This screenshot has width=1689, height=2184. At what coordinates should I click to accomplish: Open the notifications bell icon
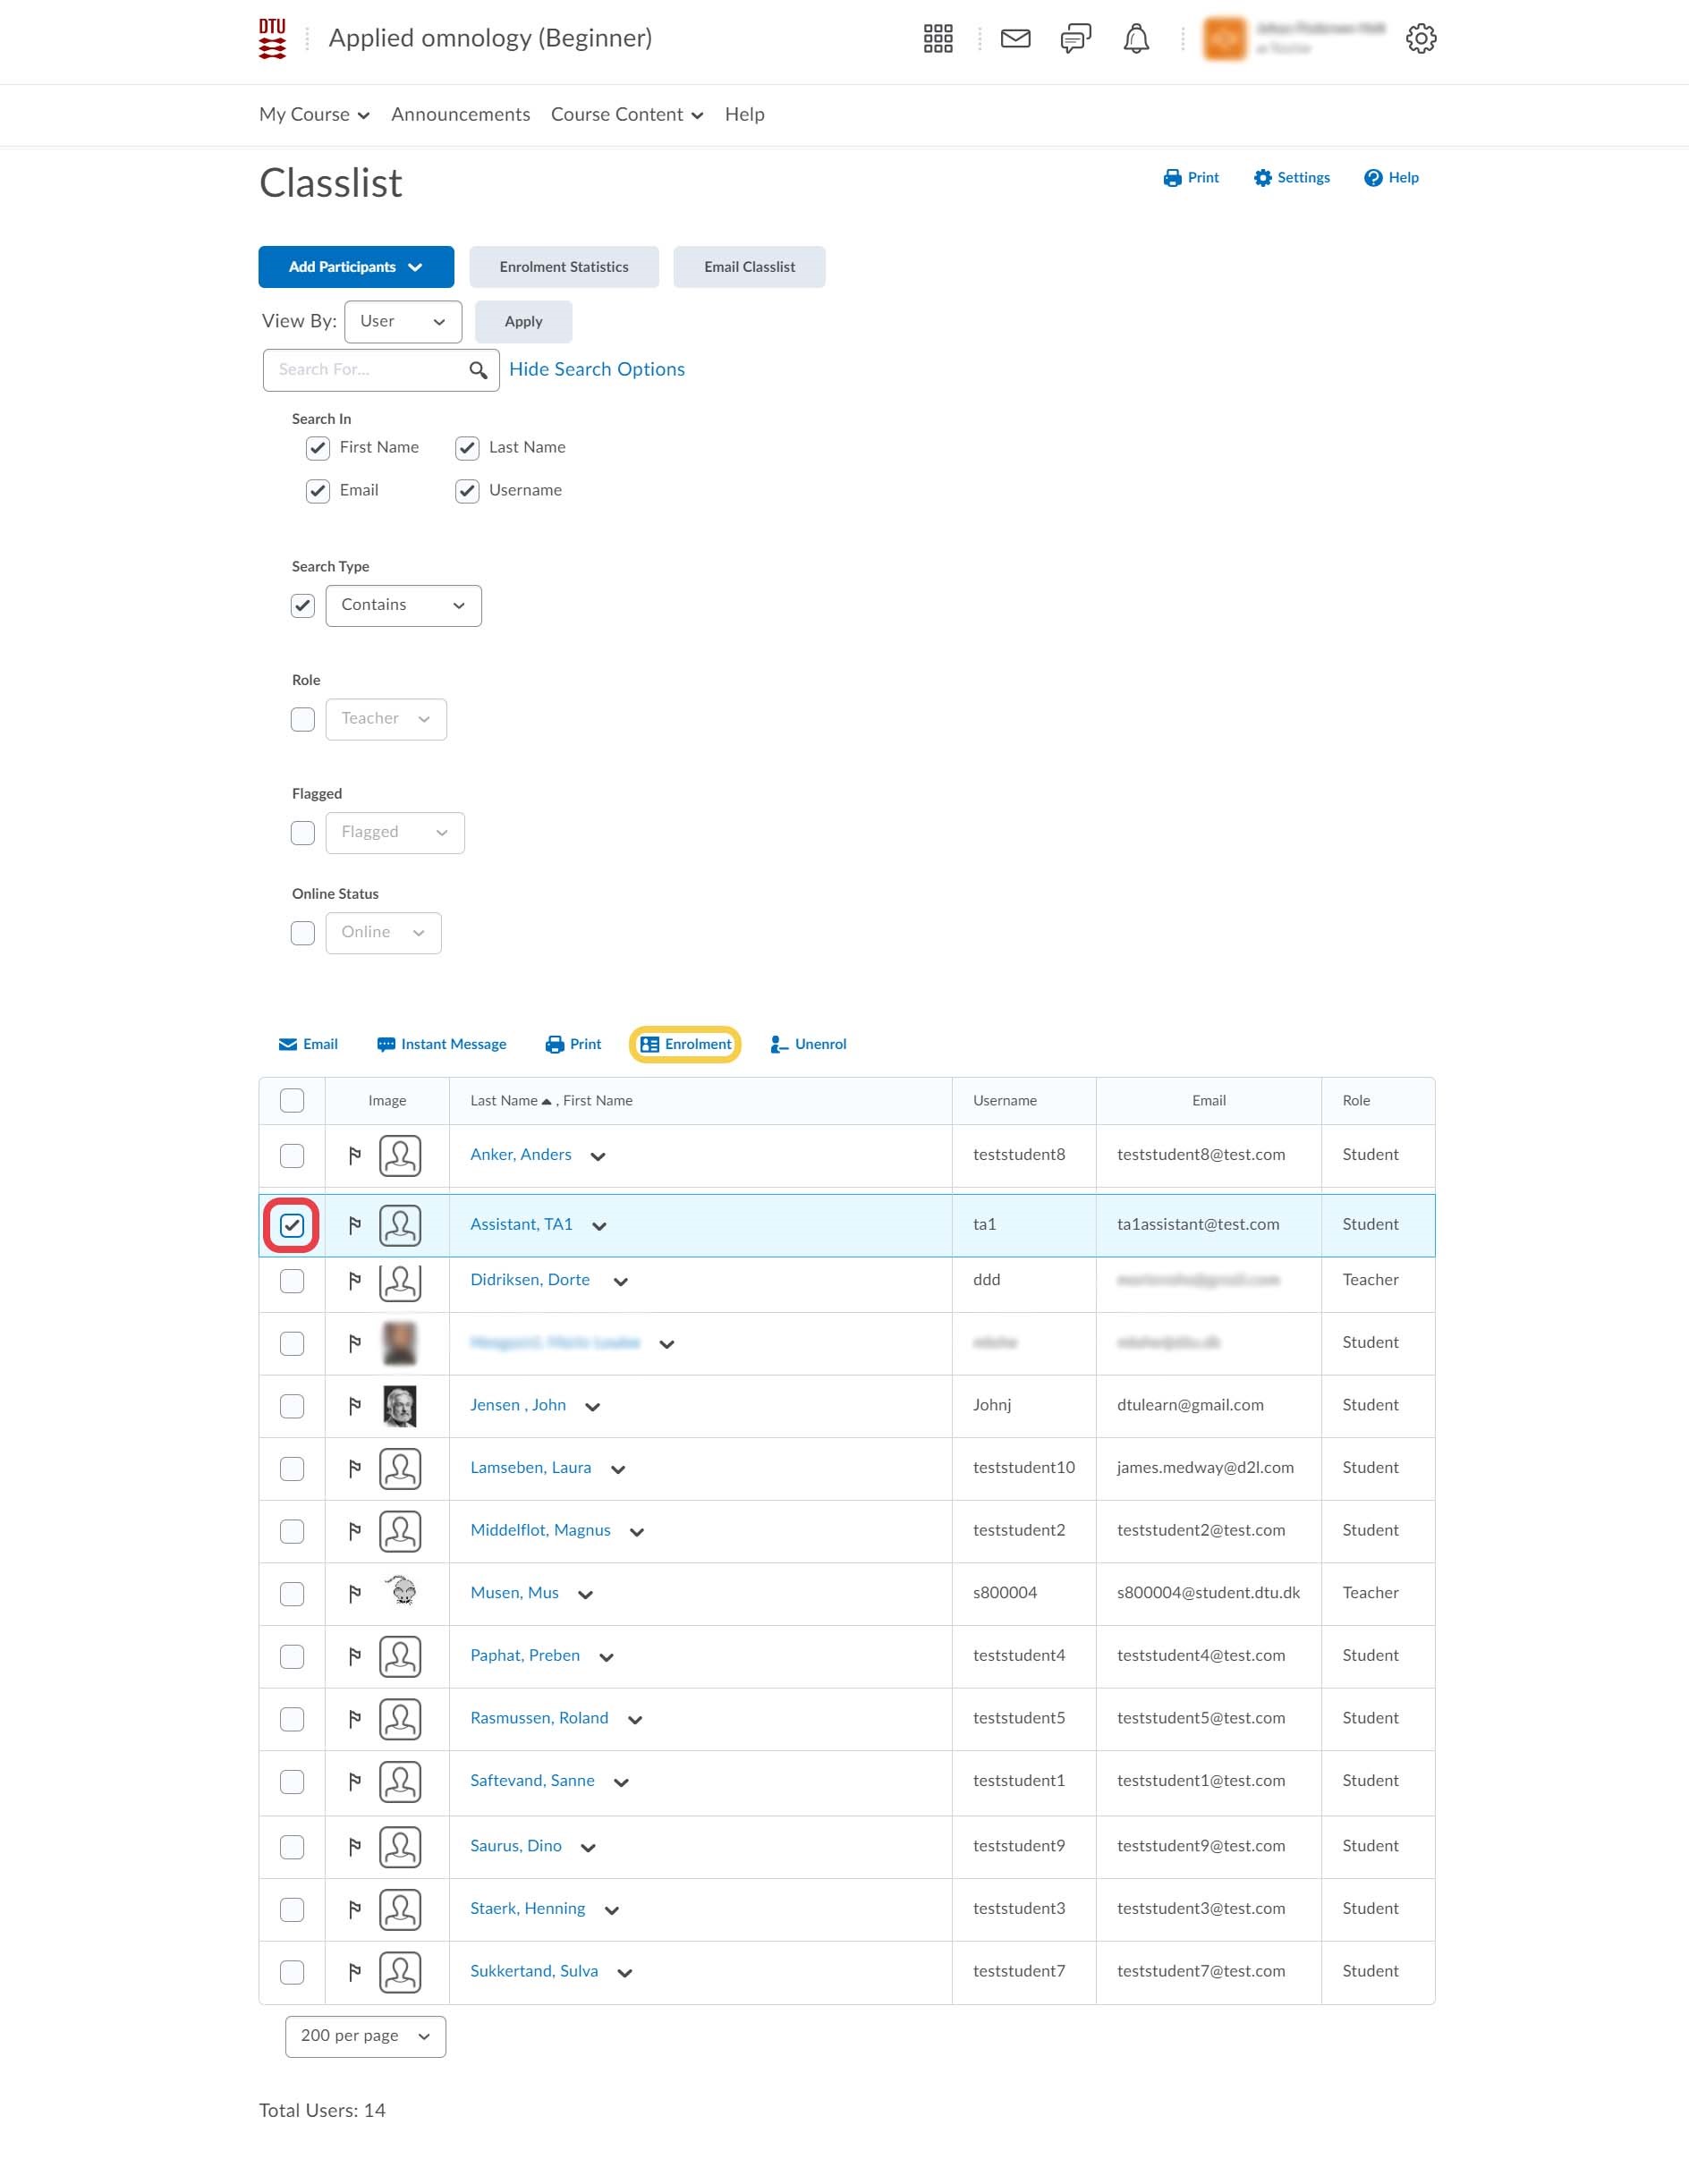(x=1135, y=39)
